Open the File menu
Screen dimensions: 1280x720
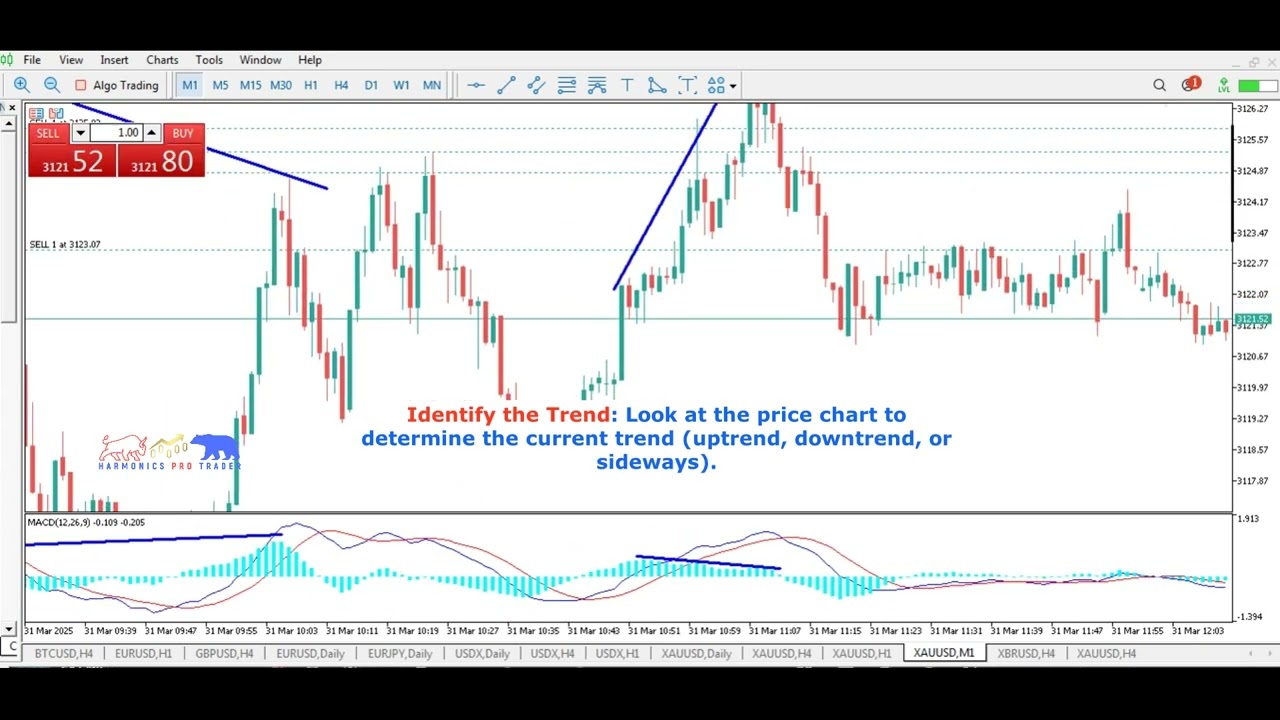coord(32,60)
